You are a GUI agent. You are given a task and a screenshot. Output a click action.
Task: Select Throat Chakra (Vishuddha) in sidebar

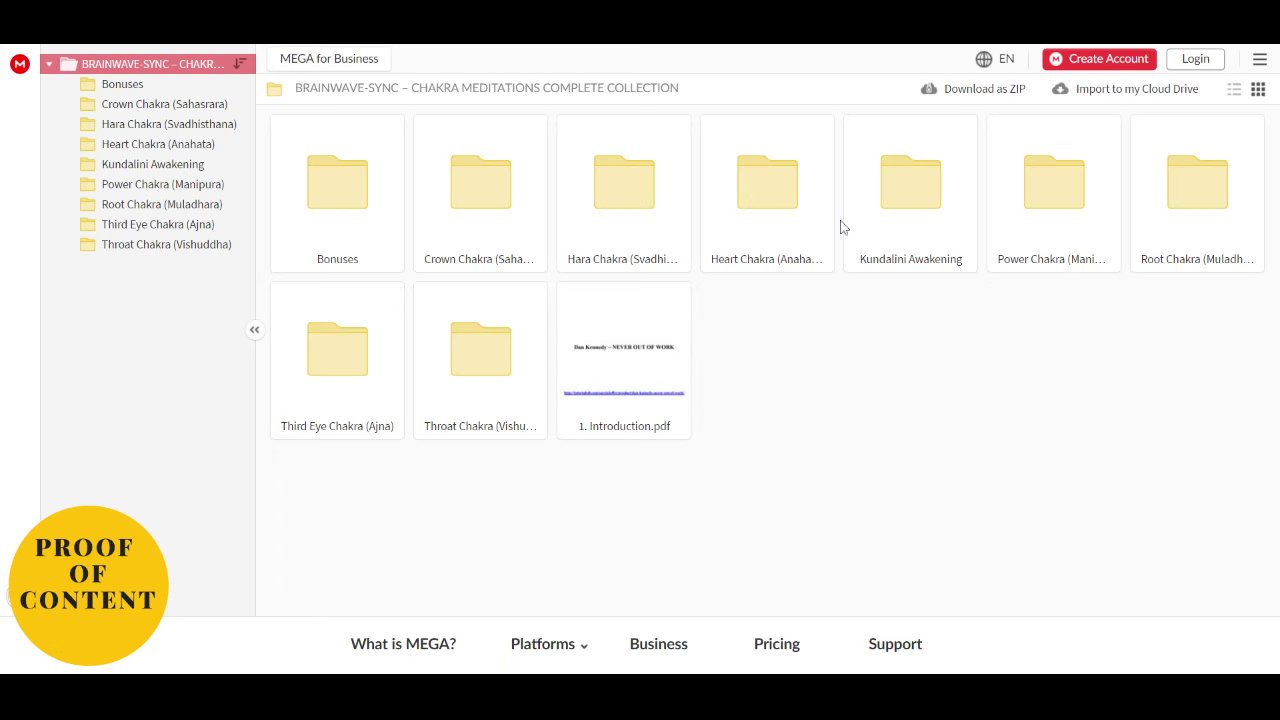[166, 244]
